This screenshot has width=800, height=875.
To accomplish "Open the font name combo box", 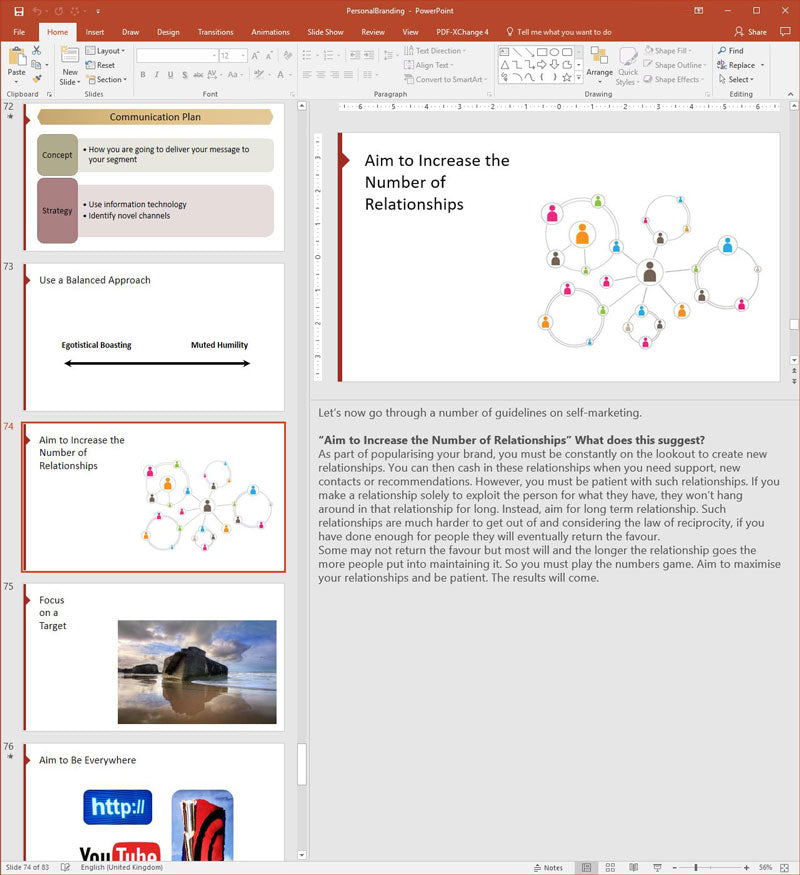I will click(x=177, y=56).
